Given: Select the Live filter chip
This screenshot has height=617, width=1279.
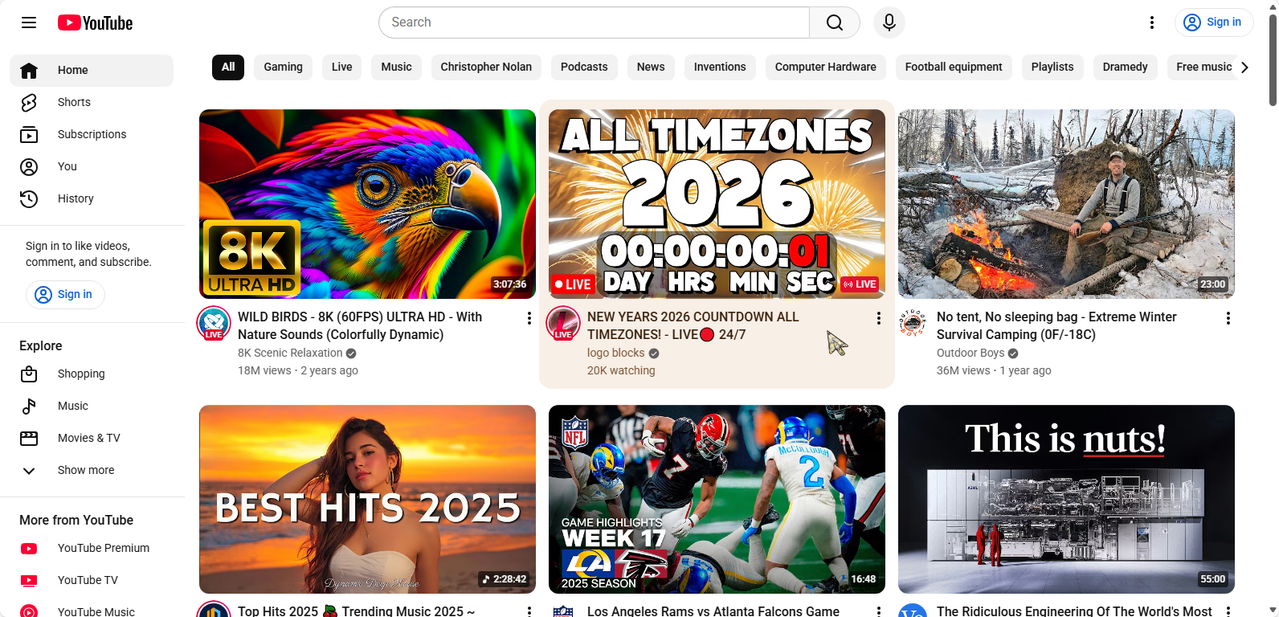Looking at the screenshot, I should pyautogui.click(x=342, y=67).
